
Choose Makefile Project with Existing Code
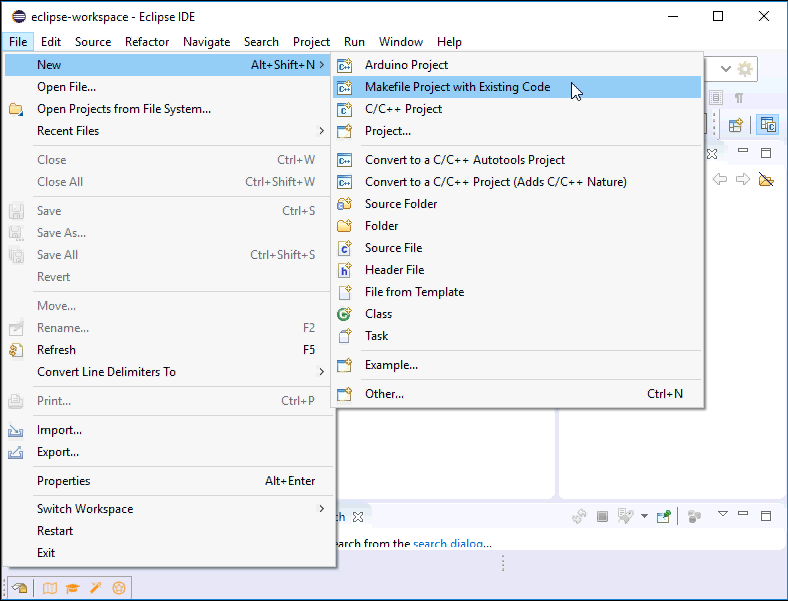coord(457,87)
